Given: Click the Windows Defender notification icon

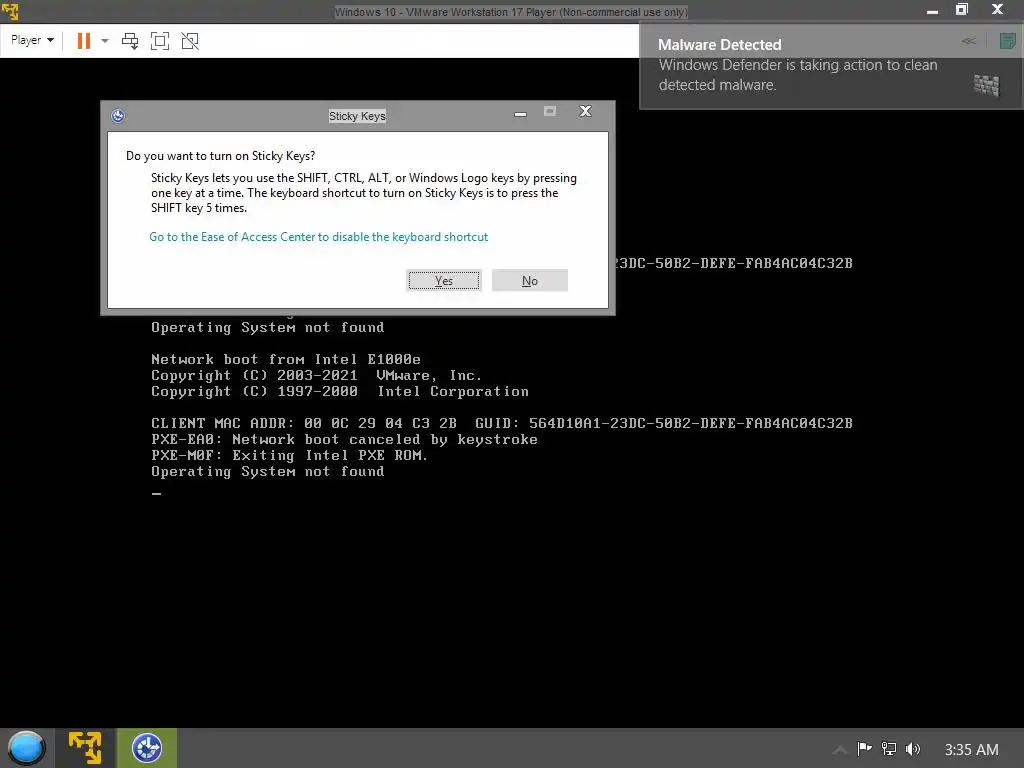Looking at the screenshot, I should 986,85.
